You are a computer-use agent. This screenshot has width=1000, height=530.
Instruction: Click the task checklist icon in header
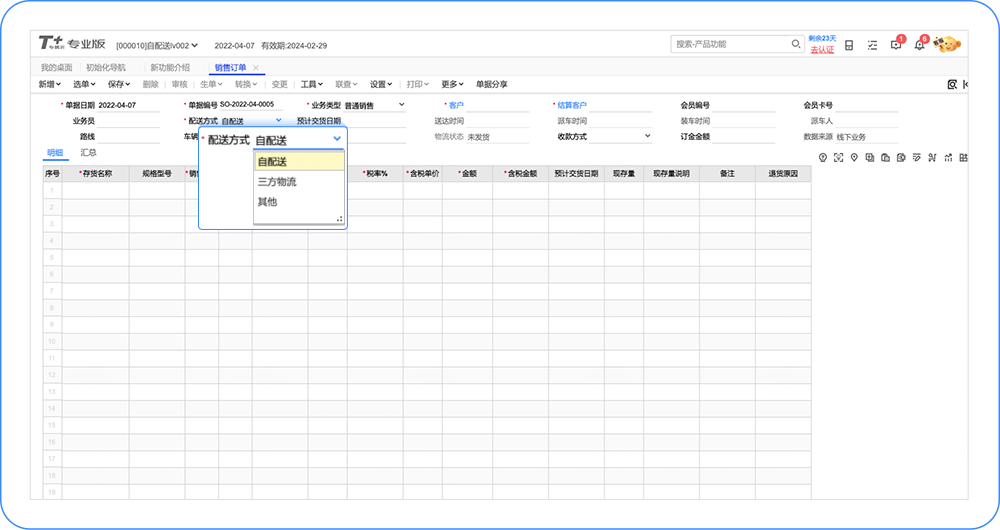872,45
